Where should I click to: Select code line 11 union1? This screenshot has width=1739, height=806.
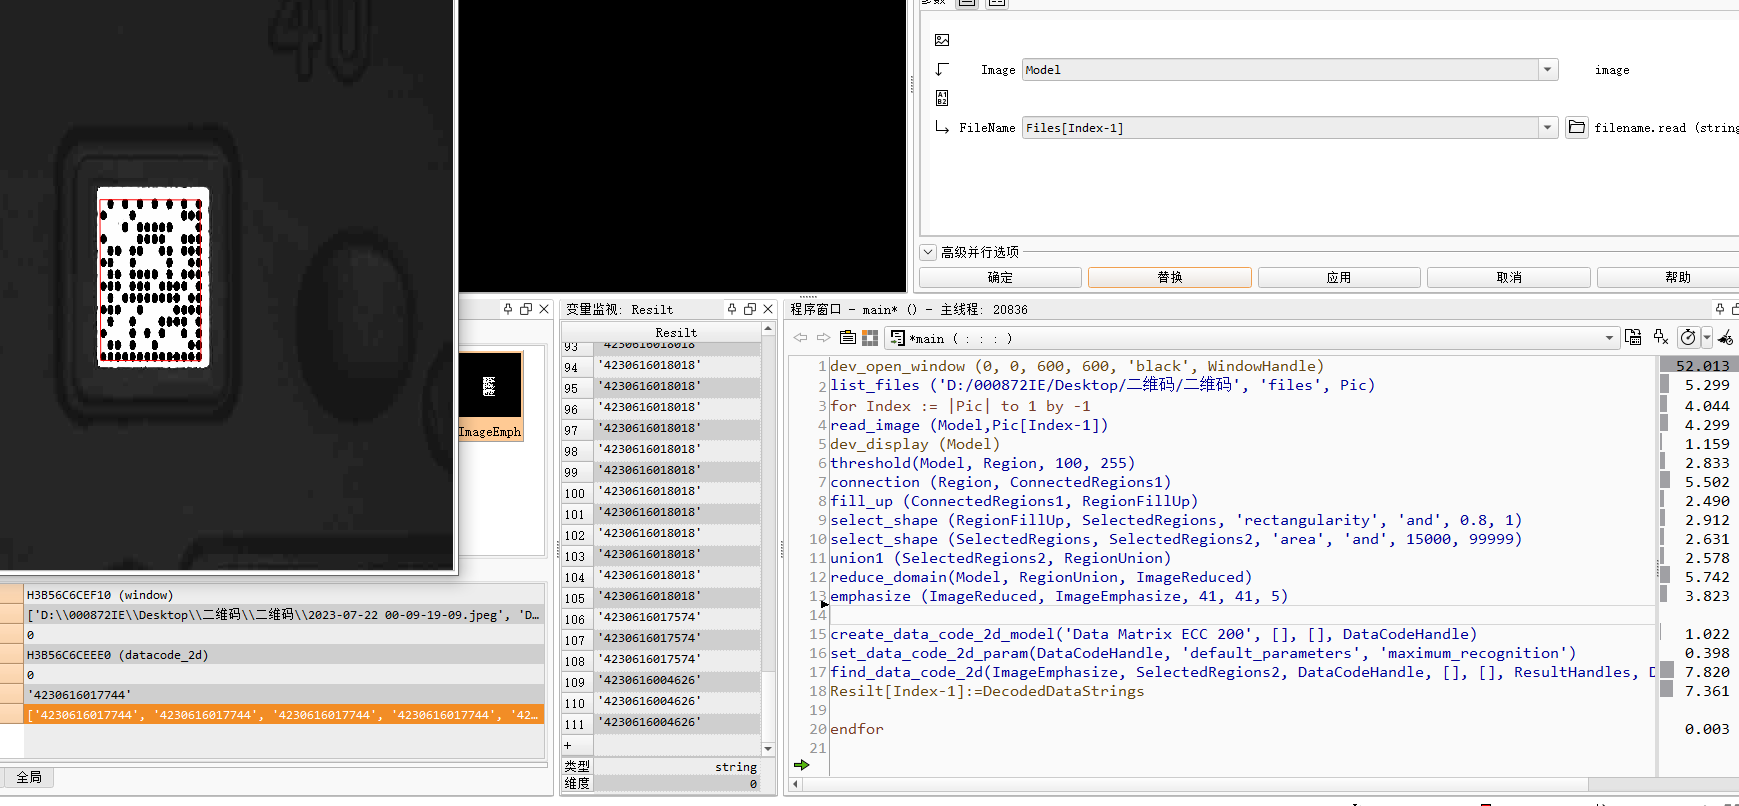[1000, 558]
